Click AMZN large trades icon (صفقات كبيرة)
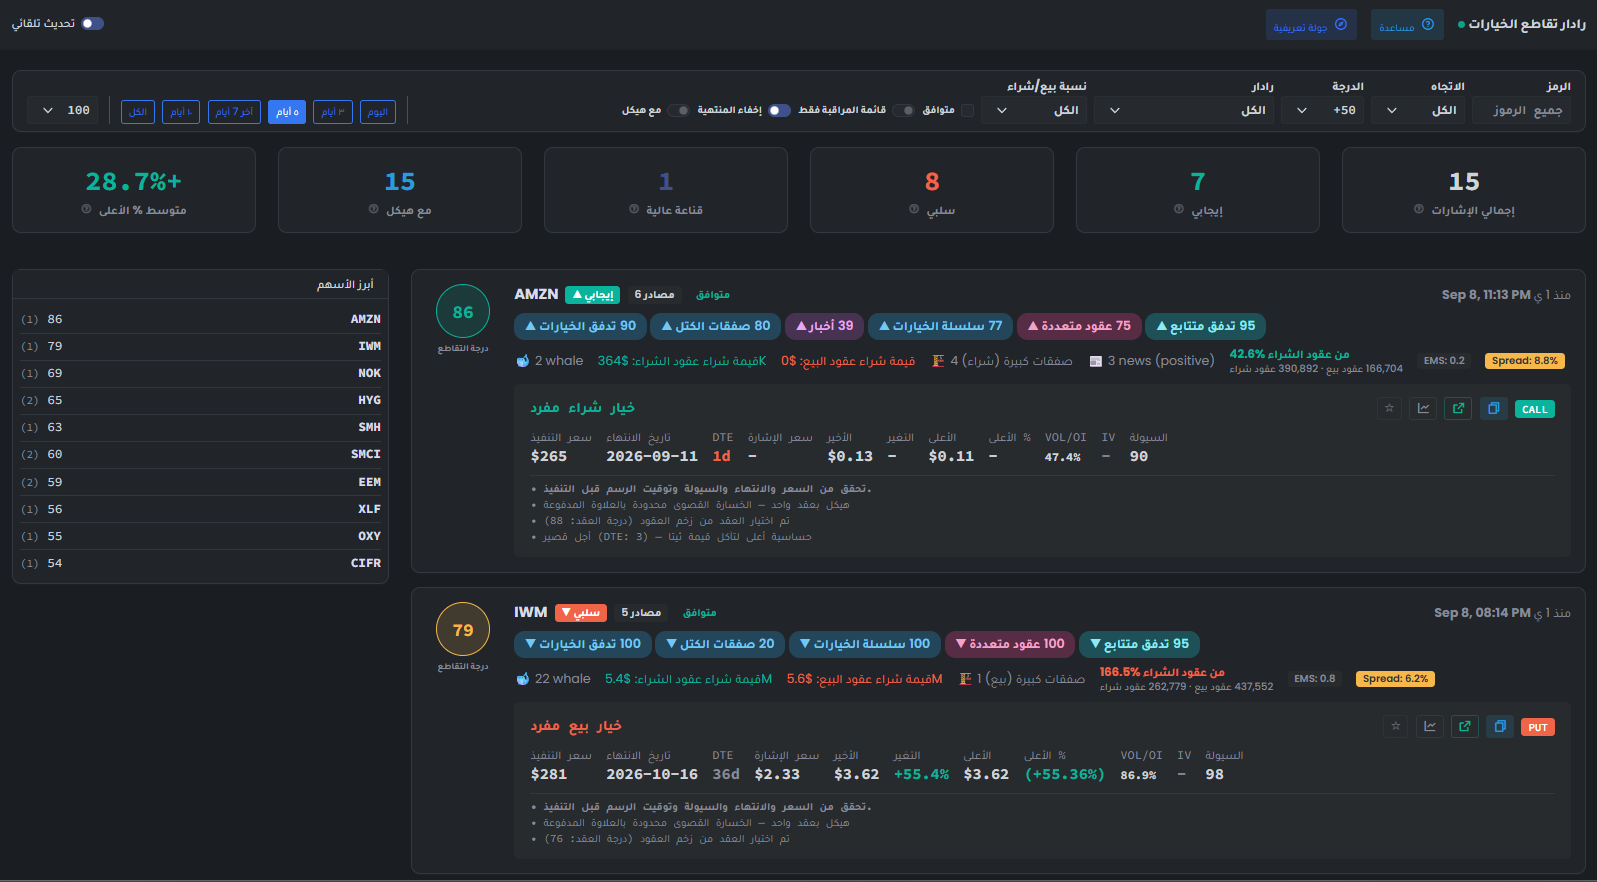 [x=938, y=361]
